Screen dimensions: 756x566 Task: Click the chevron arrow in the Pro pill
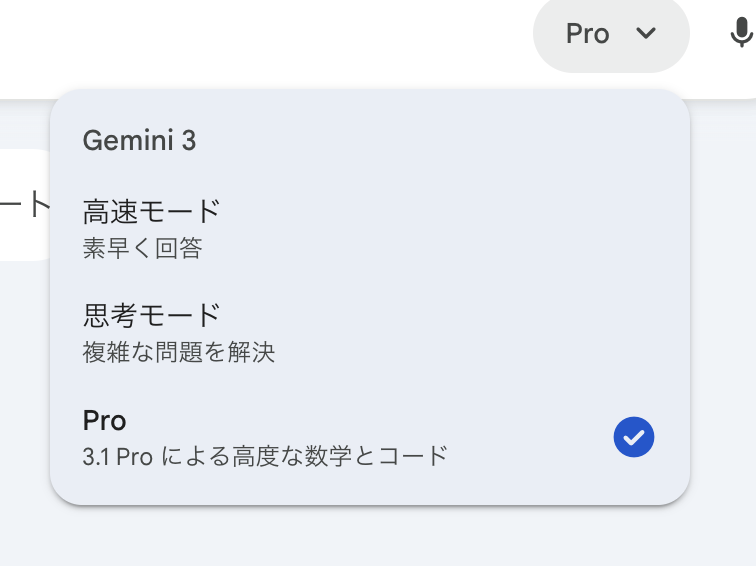click(x=646, y=33)
